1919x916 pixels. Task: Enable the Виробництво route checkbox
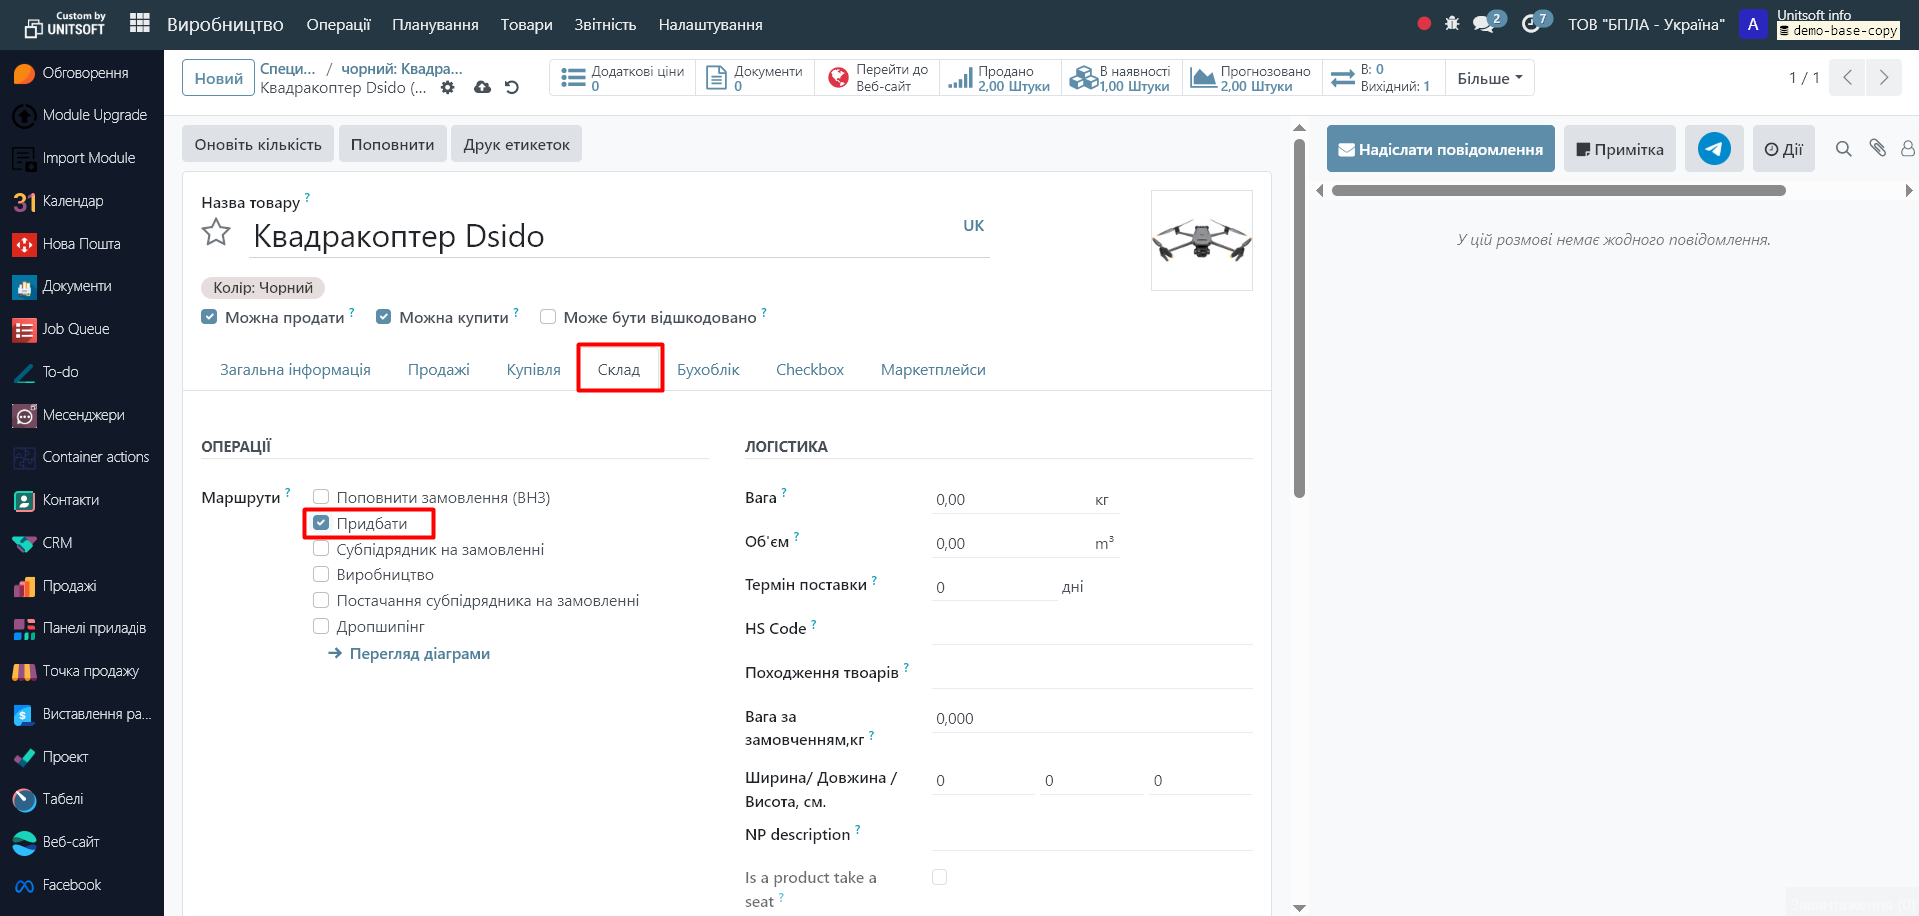321,574
